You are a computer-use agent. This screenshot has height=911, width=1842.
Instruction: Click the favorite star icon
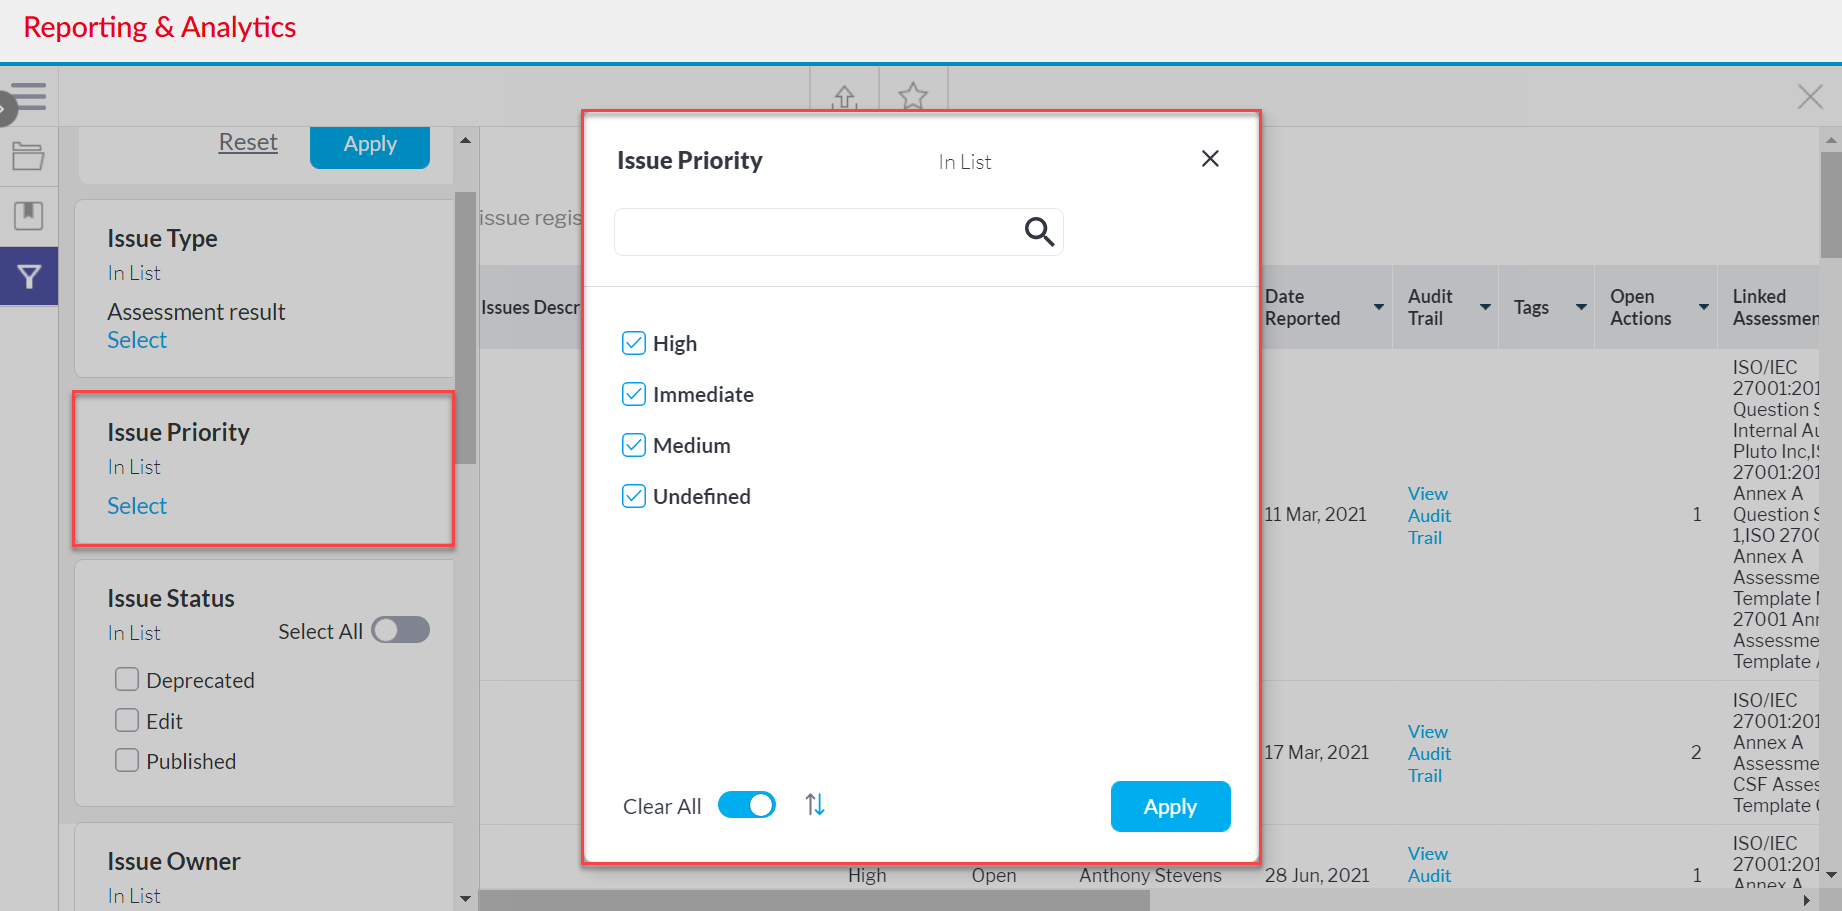[913, 97]
